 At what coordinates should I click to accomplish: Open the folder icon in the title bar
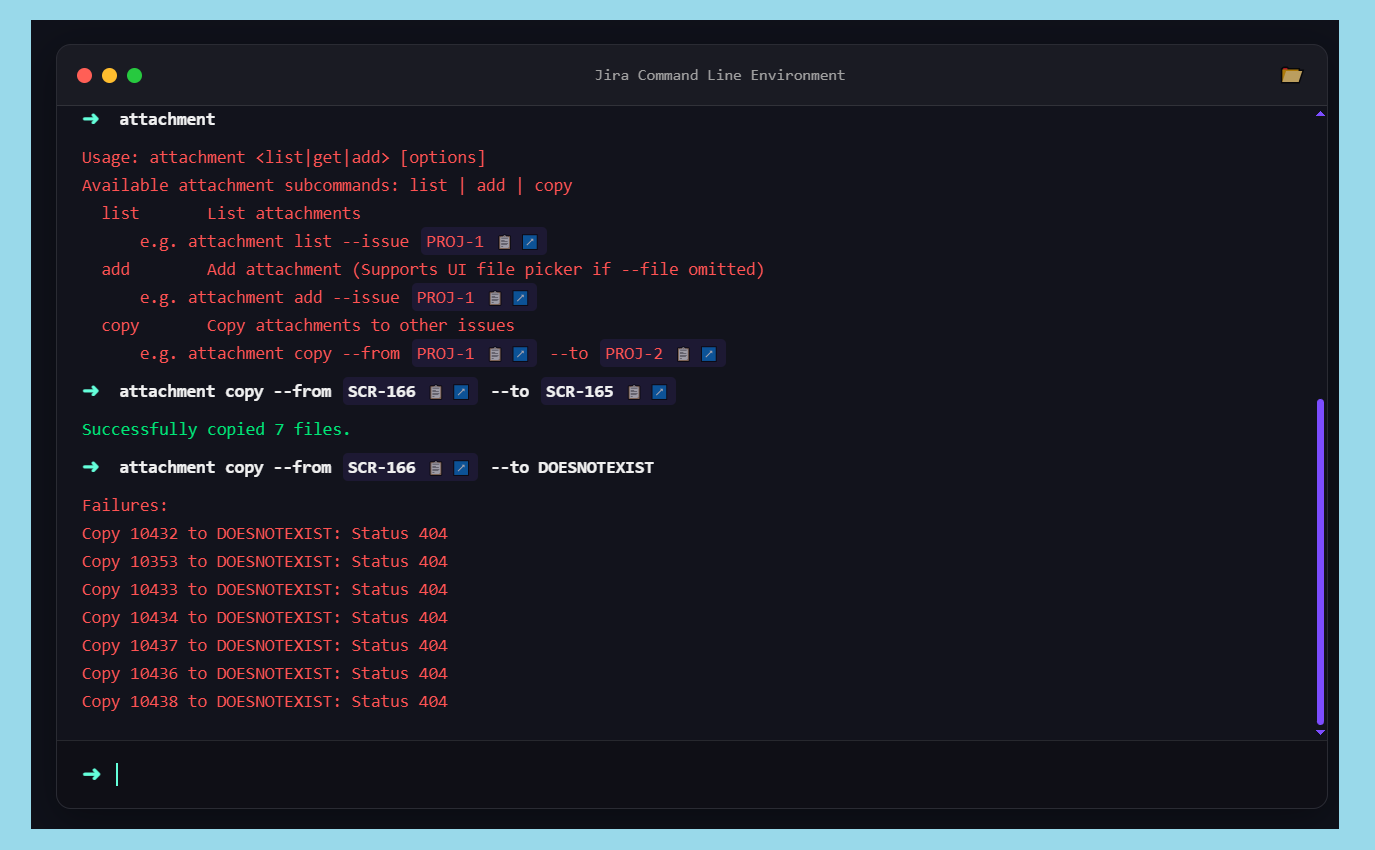[1292, 75]
